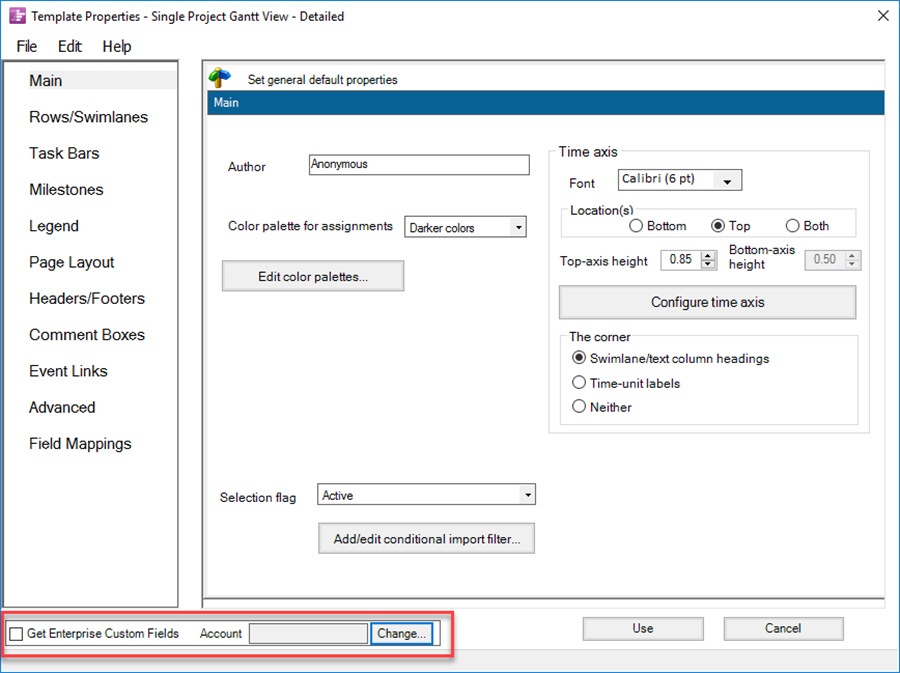Expand the Calibri font dropdown
The image size is (900, 673).
pos(727,181)
